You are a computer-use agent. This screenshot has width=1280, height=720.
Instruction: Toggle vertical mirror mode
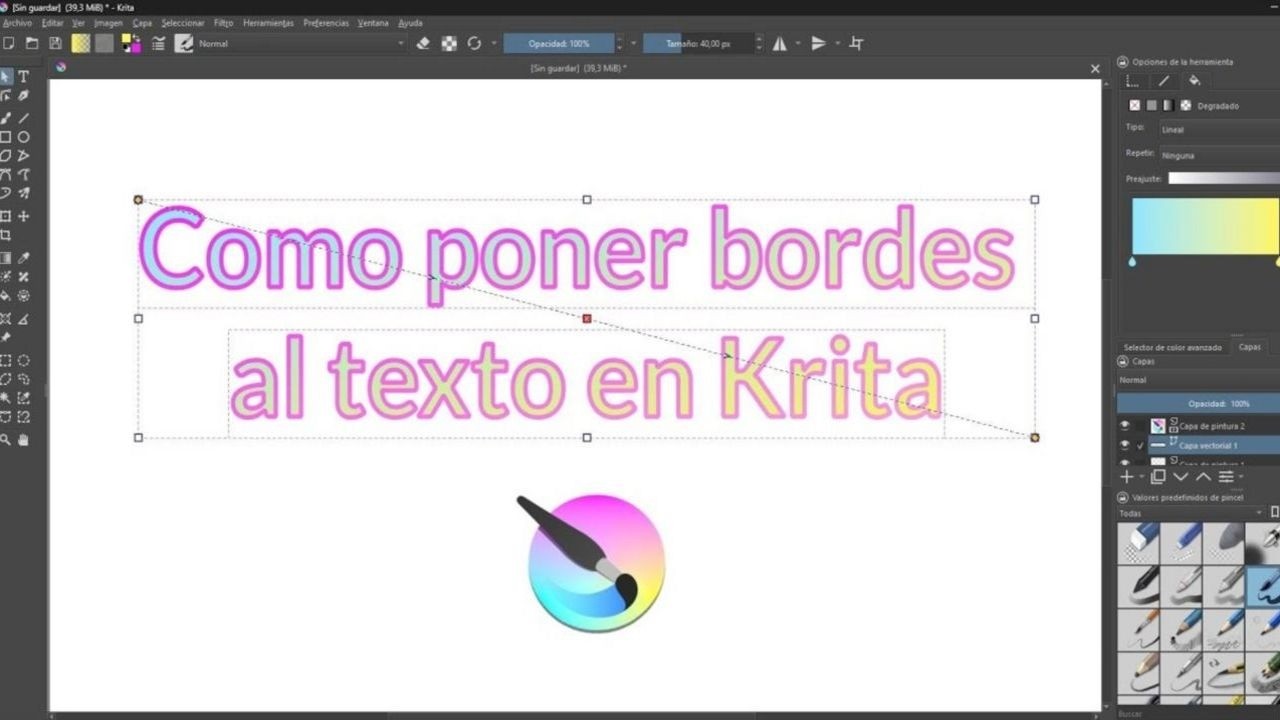point(819,43)
